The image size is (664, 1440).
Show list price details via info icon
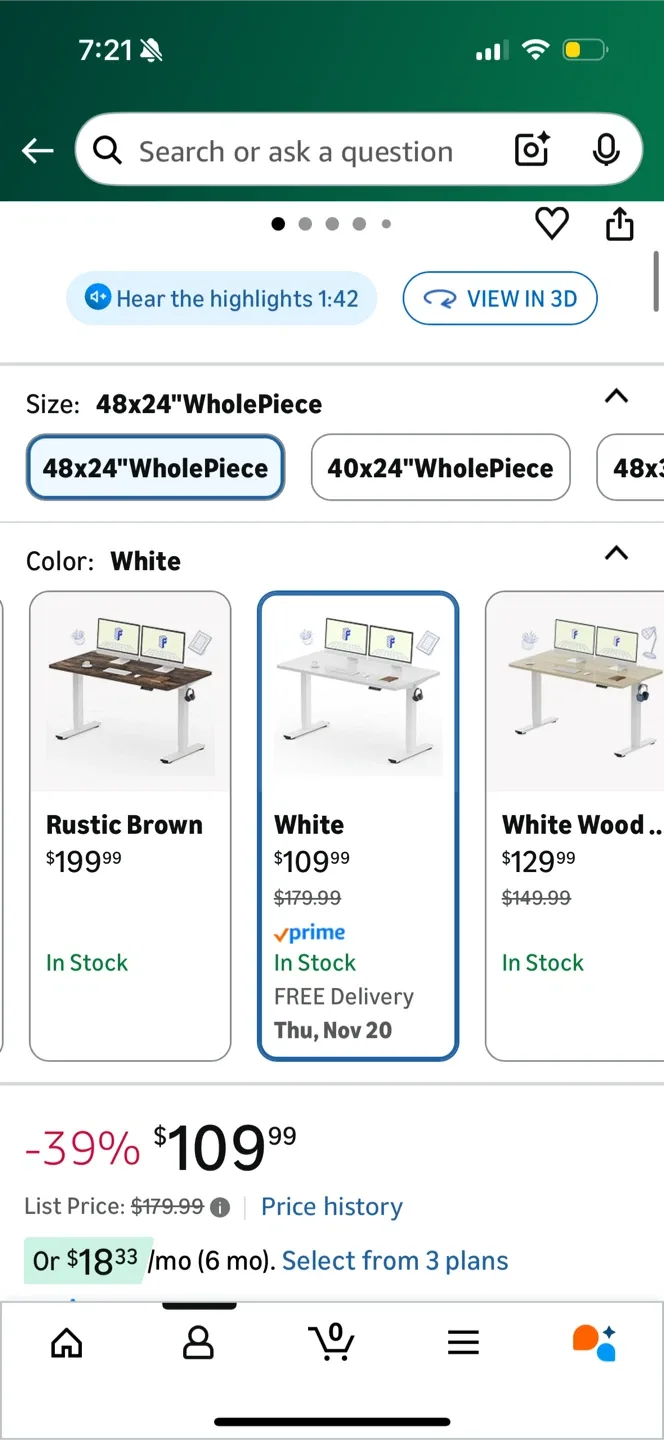tap(220, 1206)
